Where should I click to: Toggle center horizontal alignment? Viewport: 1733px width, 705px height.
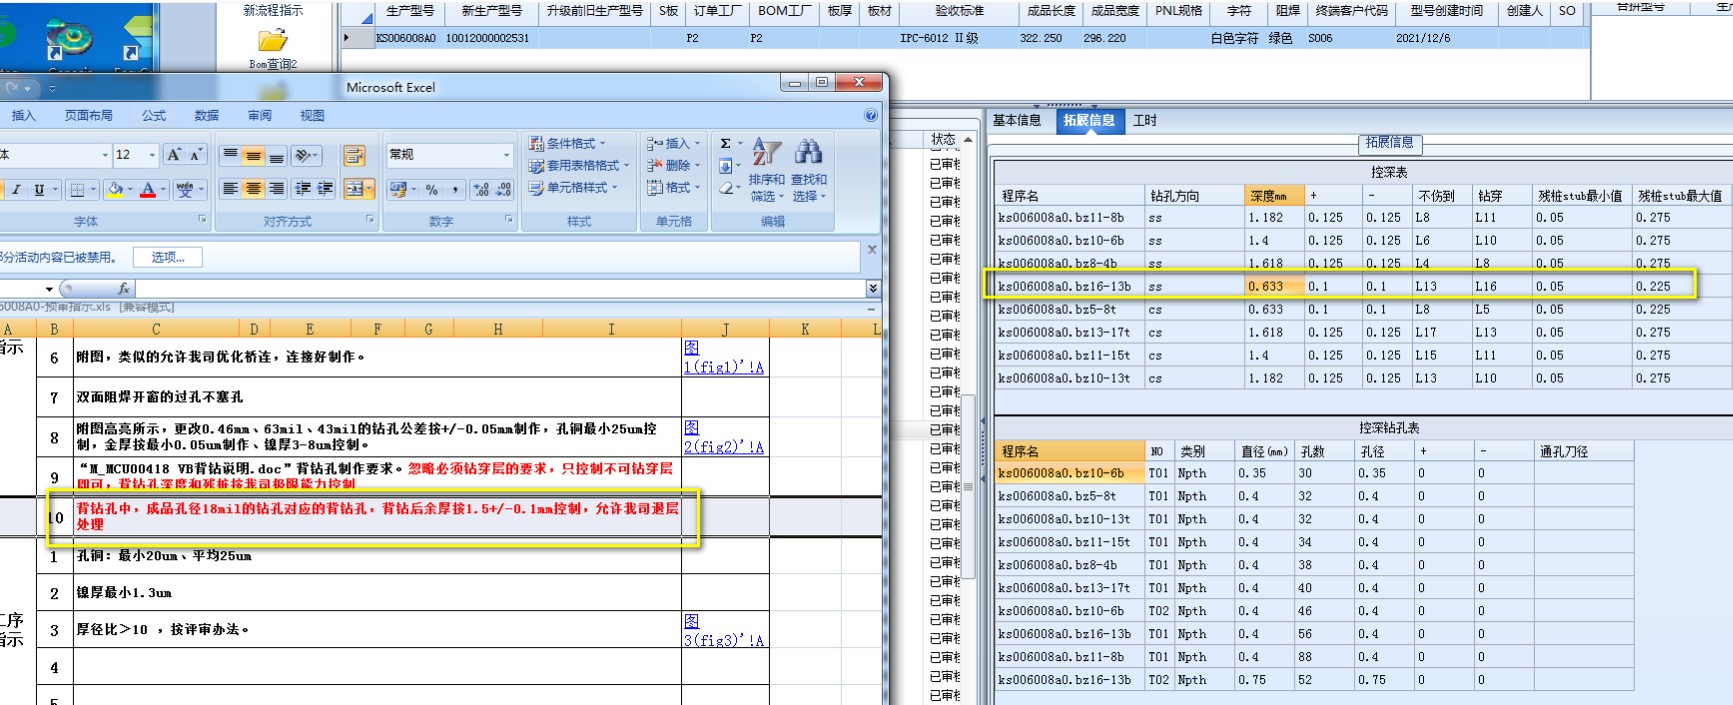coord(254,188)
